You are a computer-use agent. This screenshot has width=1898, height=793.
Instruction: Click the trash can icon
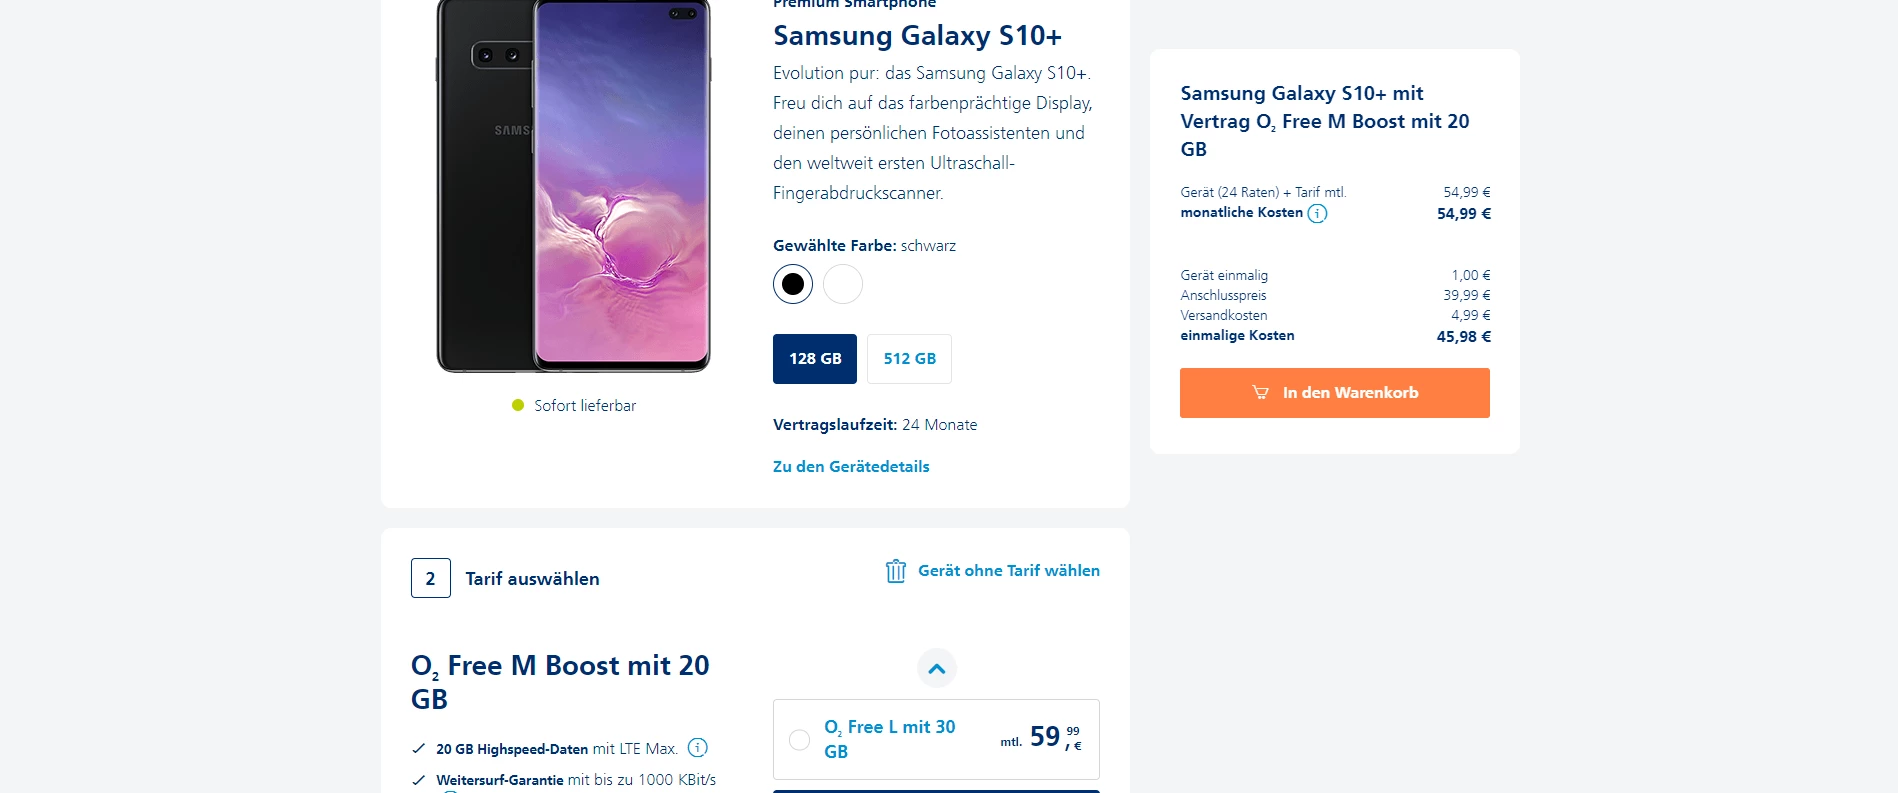click(895, 571)
